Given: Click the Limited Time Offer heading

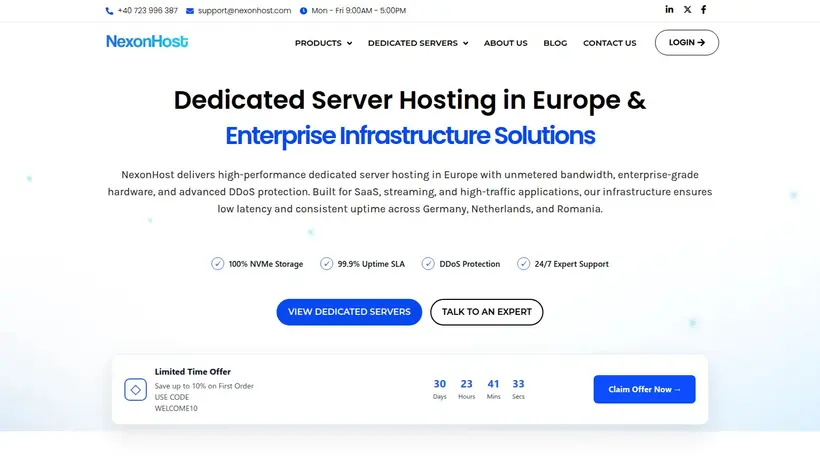Looking at the screenshot, I should click(192, 372).
